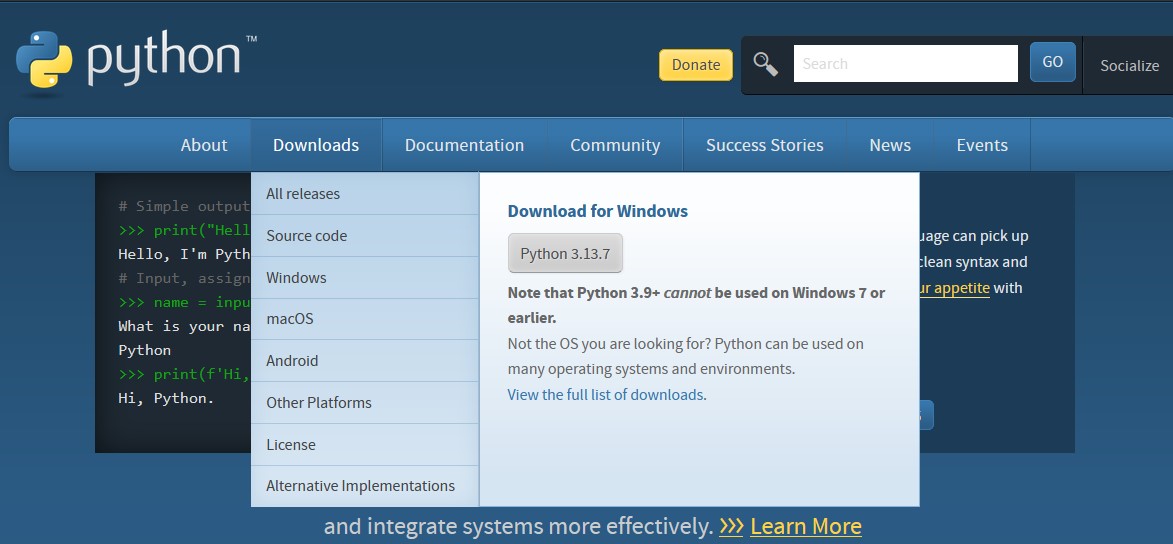Click the yellow Donate button

tap(695, 65)
